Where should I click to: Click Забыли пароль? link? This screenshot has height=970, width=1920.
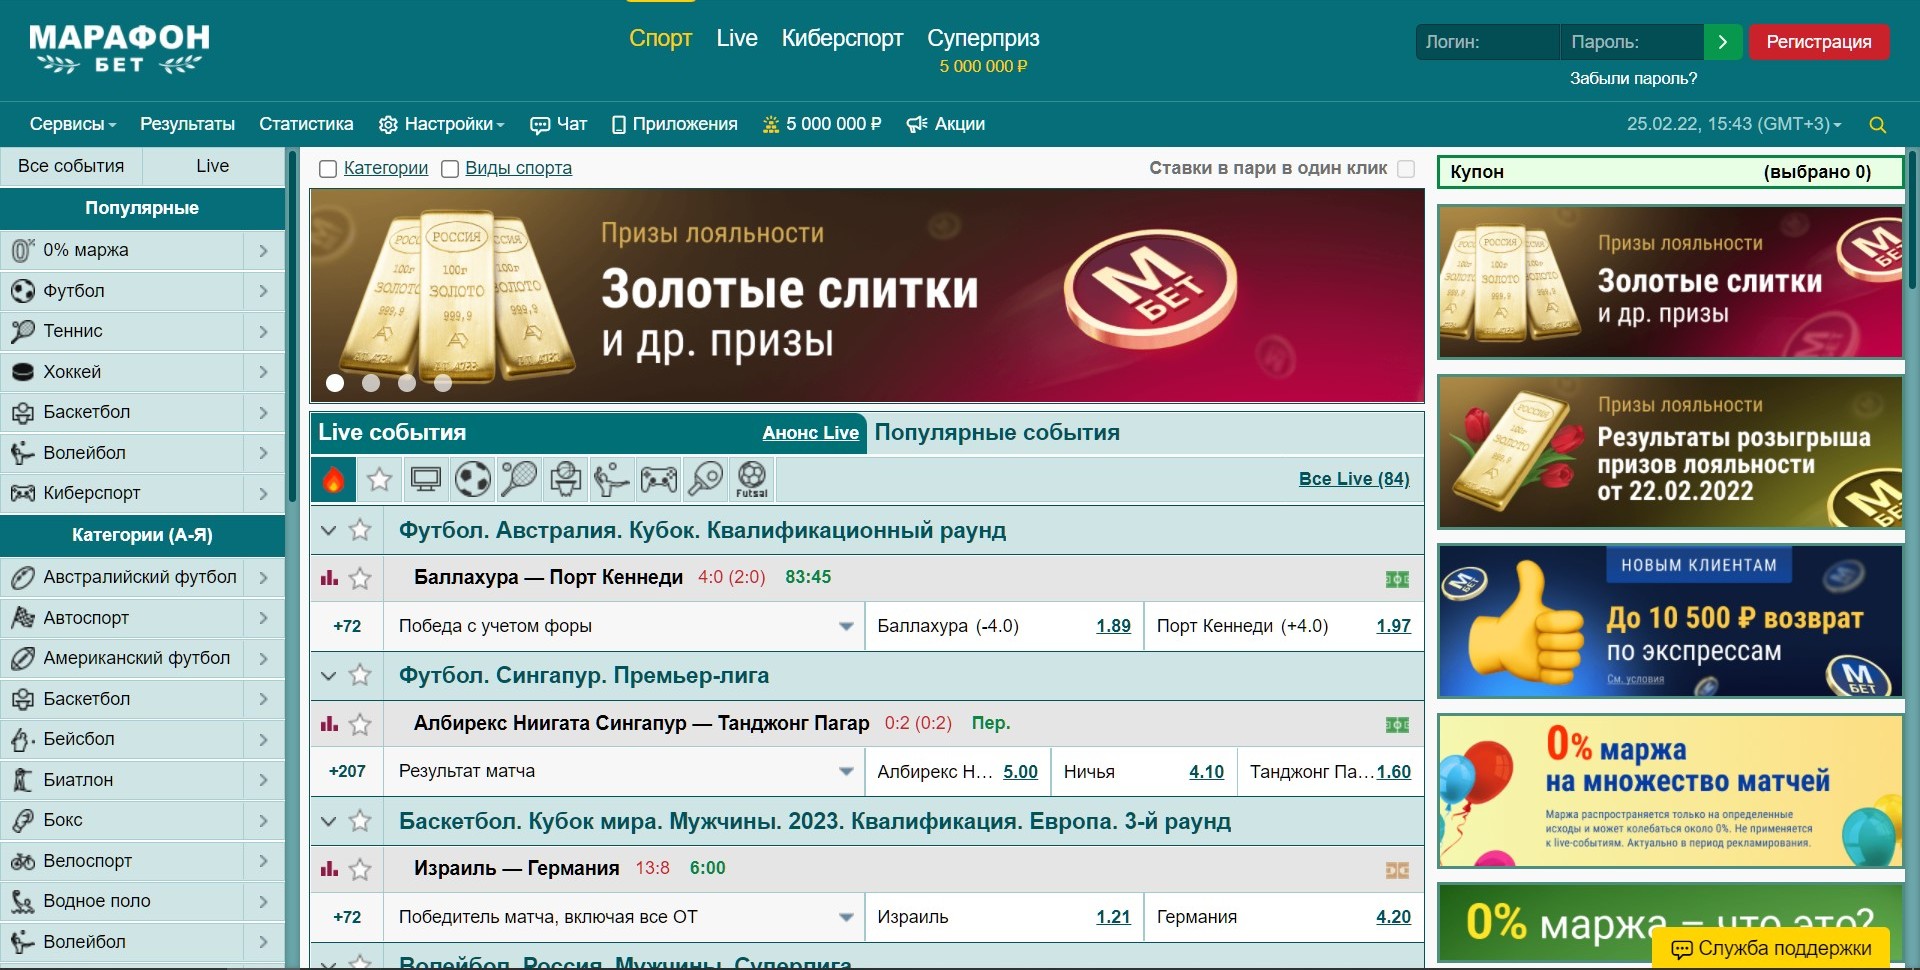1633,78
